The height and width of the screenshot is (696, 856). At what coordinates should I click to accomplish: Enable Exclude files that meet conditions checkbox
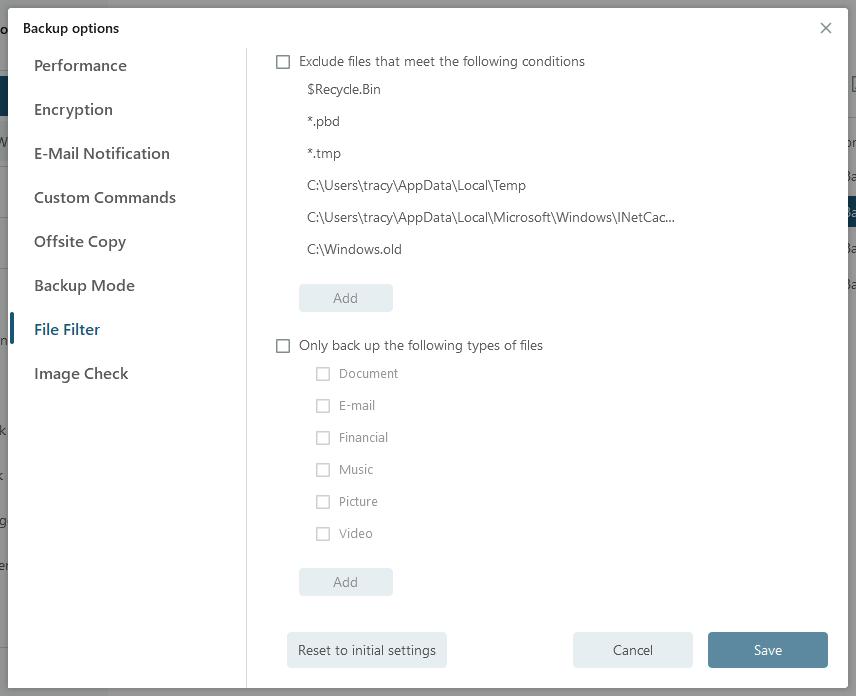283,62
